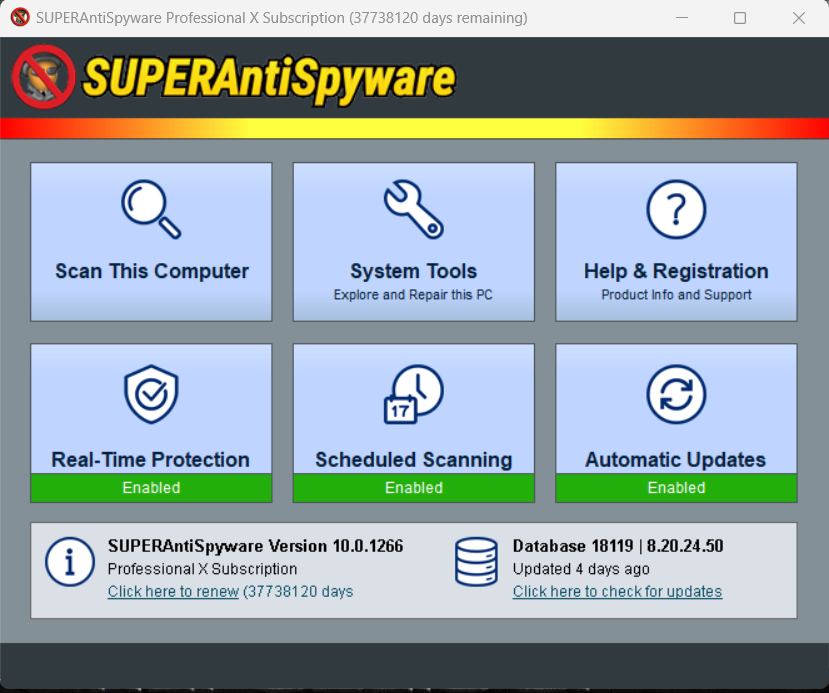
Task: Toggle Real-Time Protection Enabled status bar
Action: click(x=151, y=487)
